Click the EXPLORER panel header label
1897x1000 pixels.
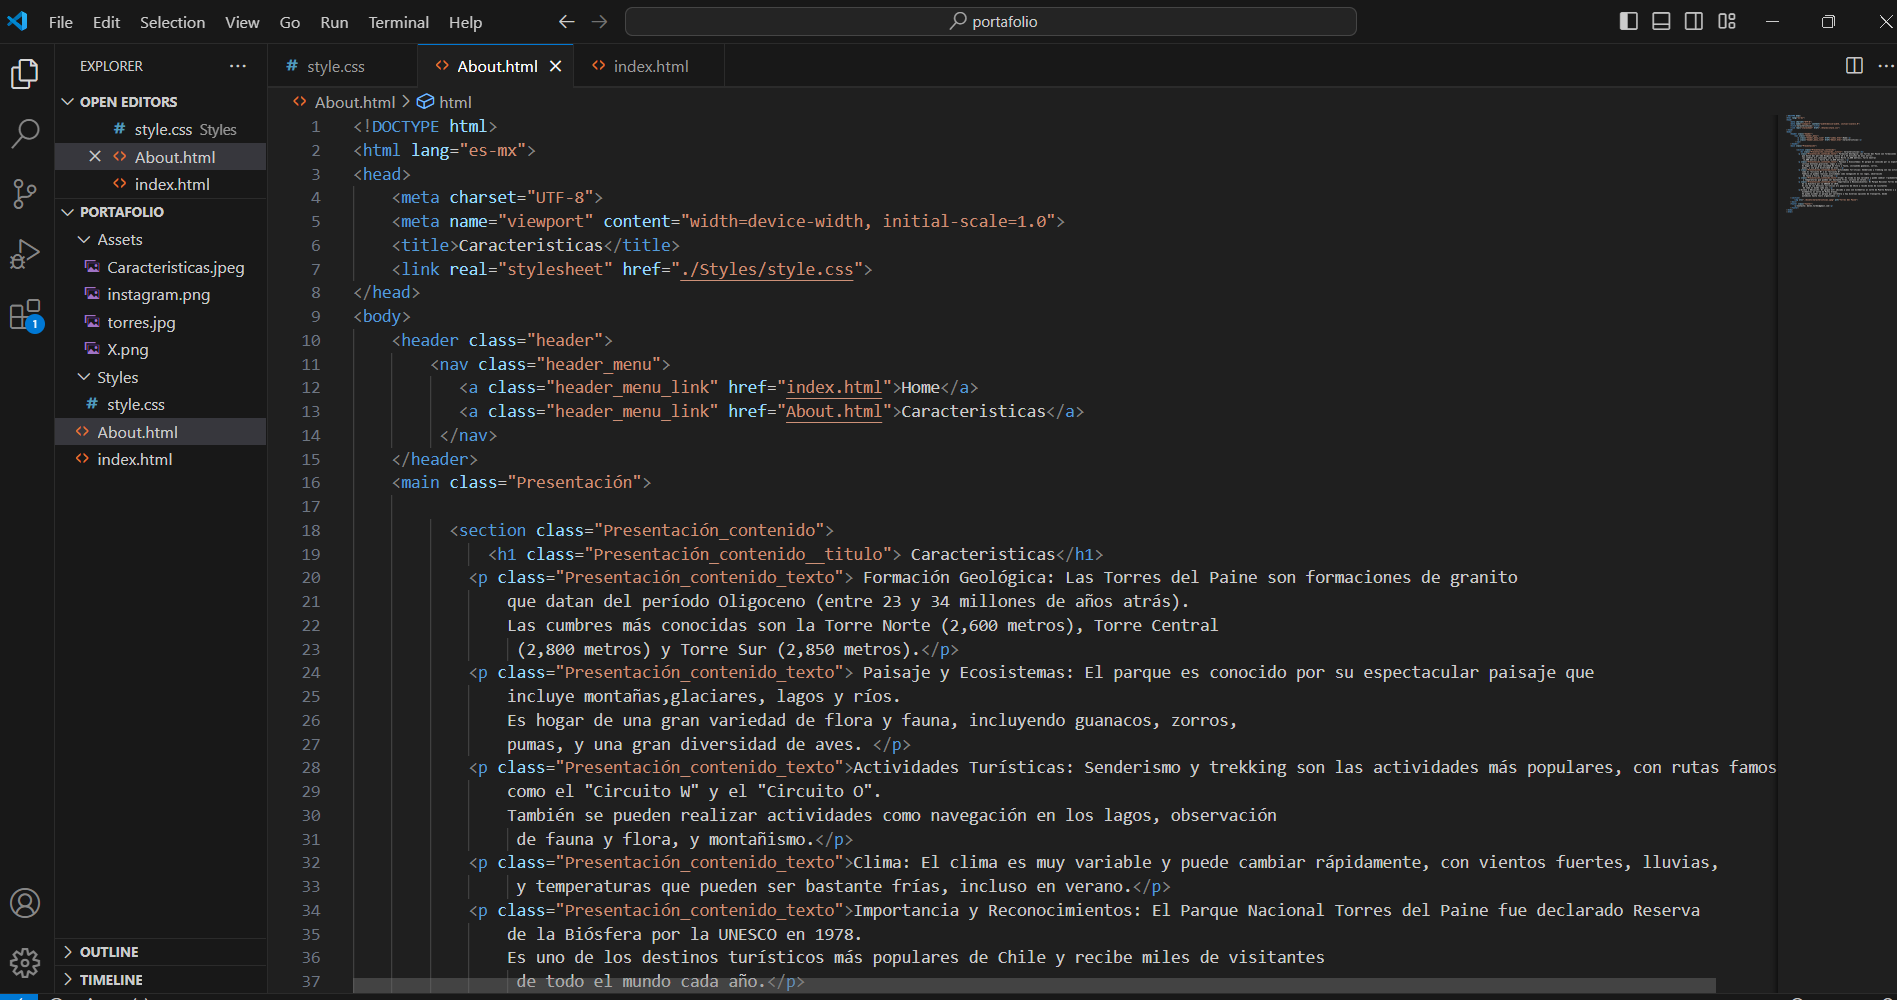click(x=111, y=66)
